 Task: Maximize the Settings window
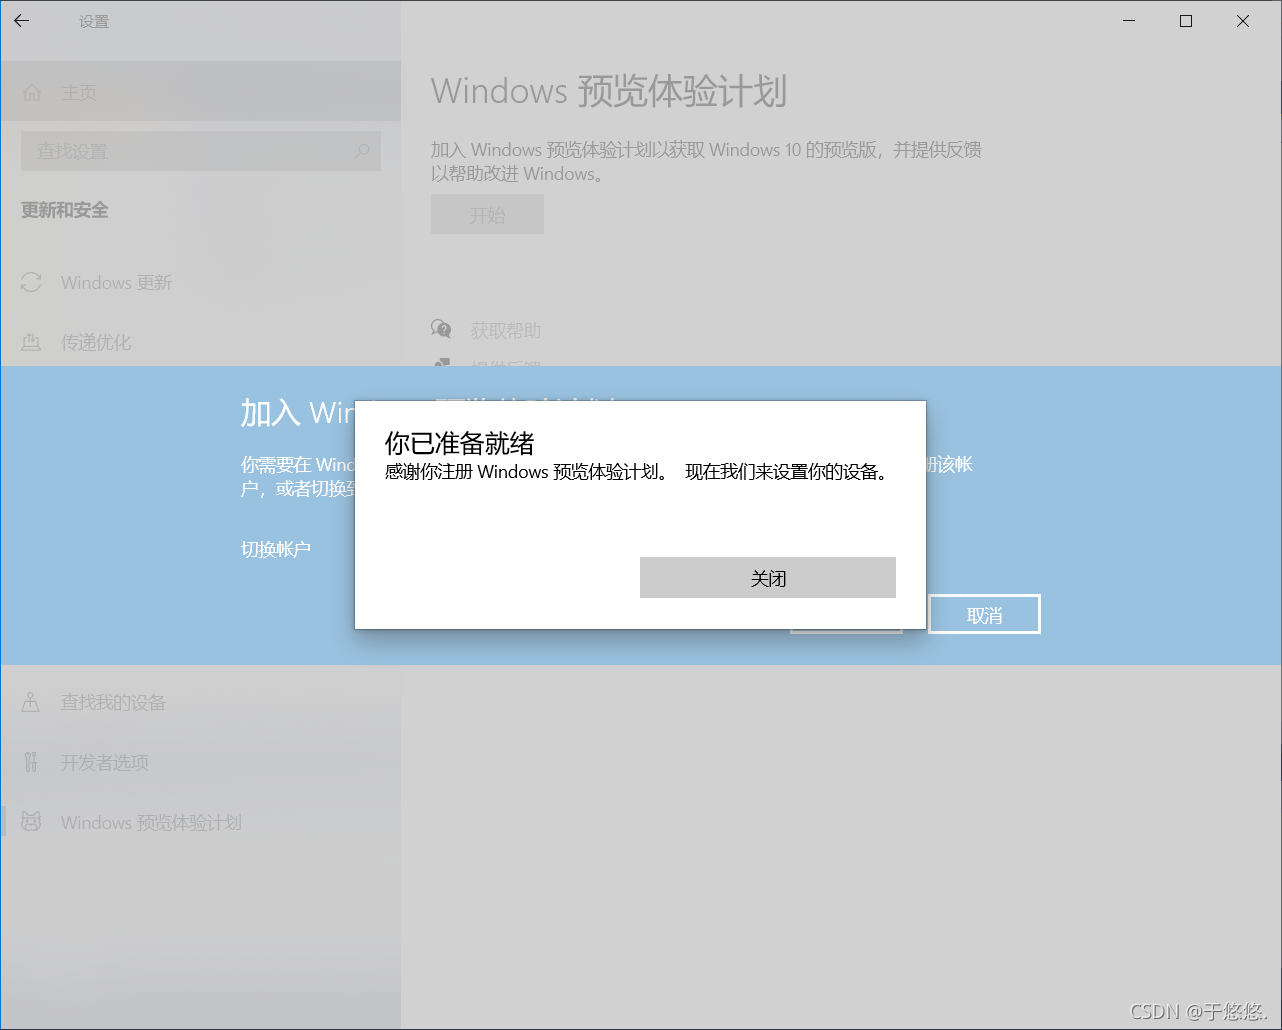1186,21
